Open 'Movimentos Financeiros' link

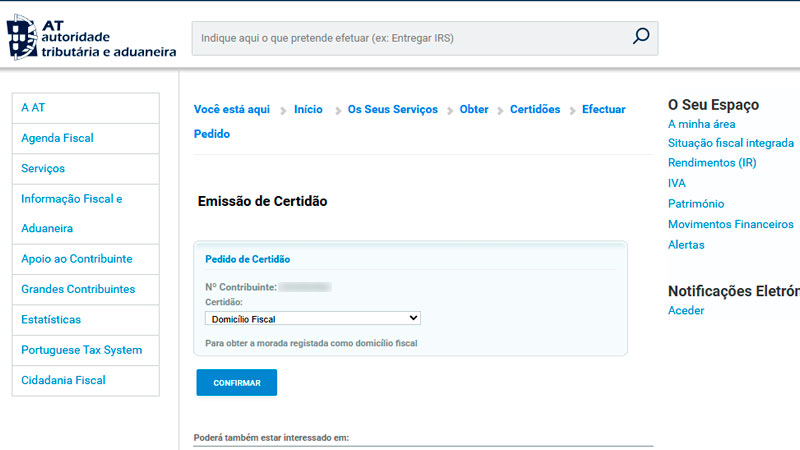click(x=731, y=224)
